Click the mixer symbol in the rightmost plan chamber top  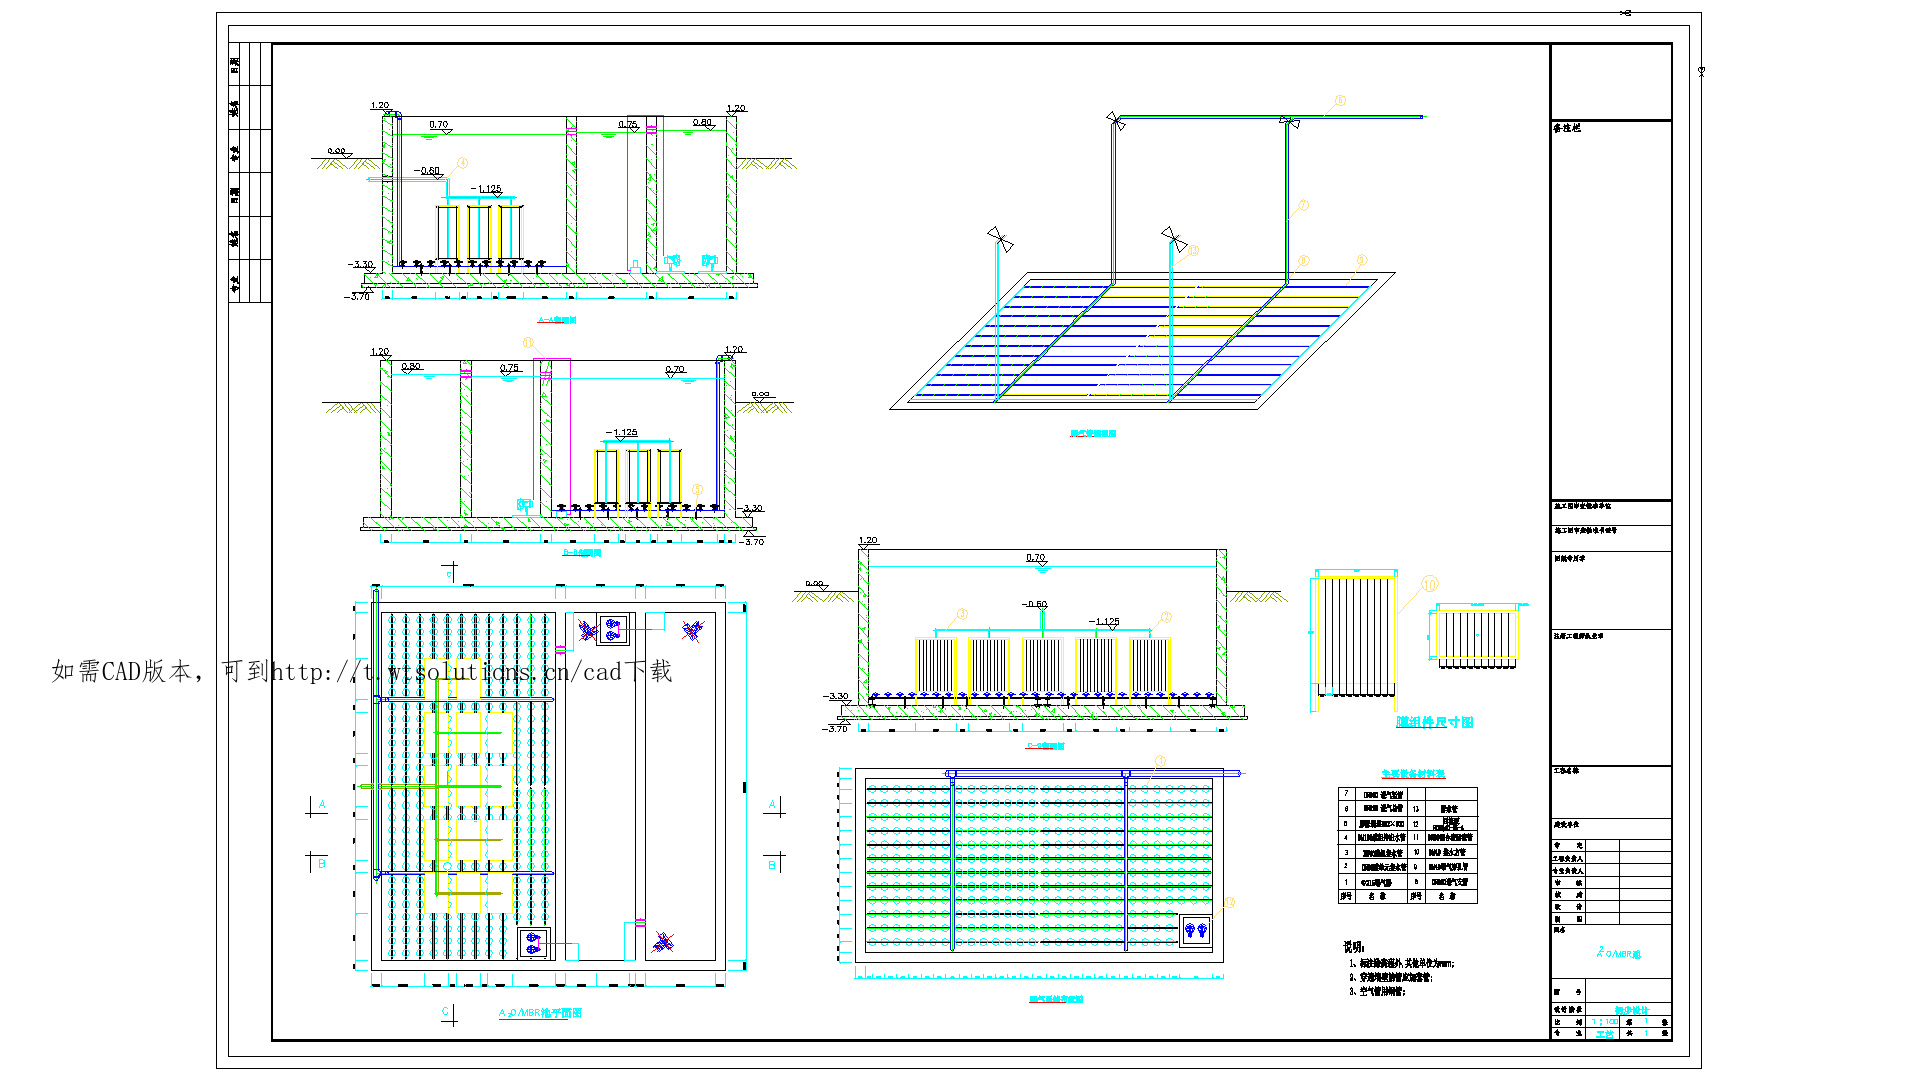(692, 630)
